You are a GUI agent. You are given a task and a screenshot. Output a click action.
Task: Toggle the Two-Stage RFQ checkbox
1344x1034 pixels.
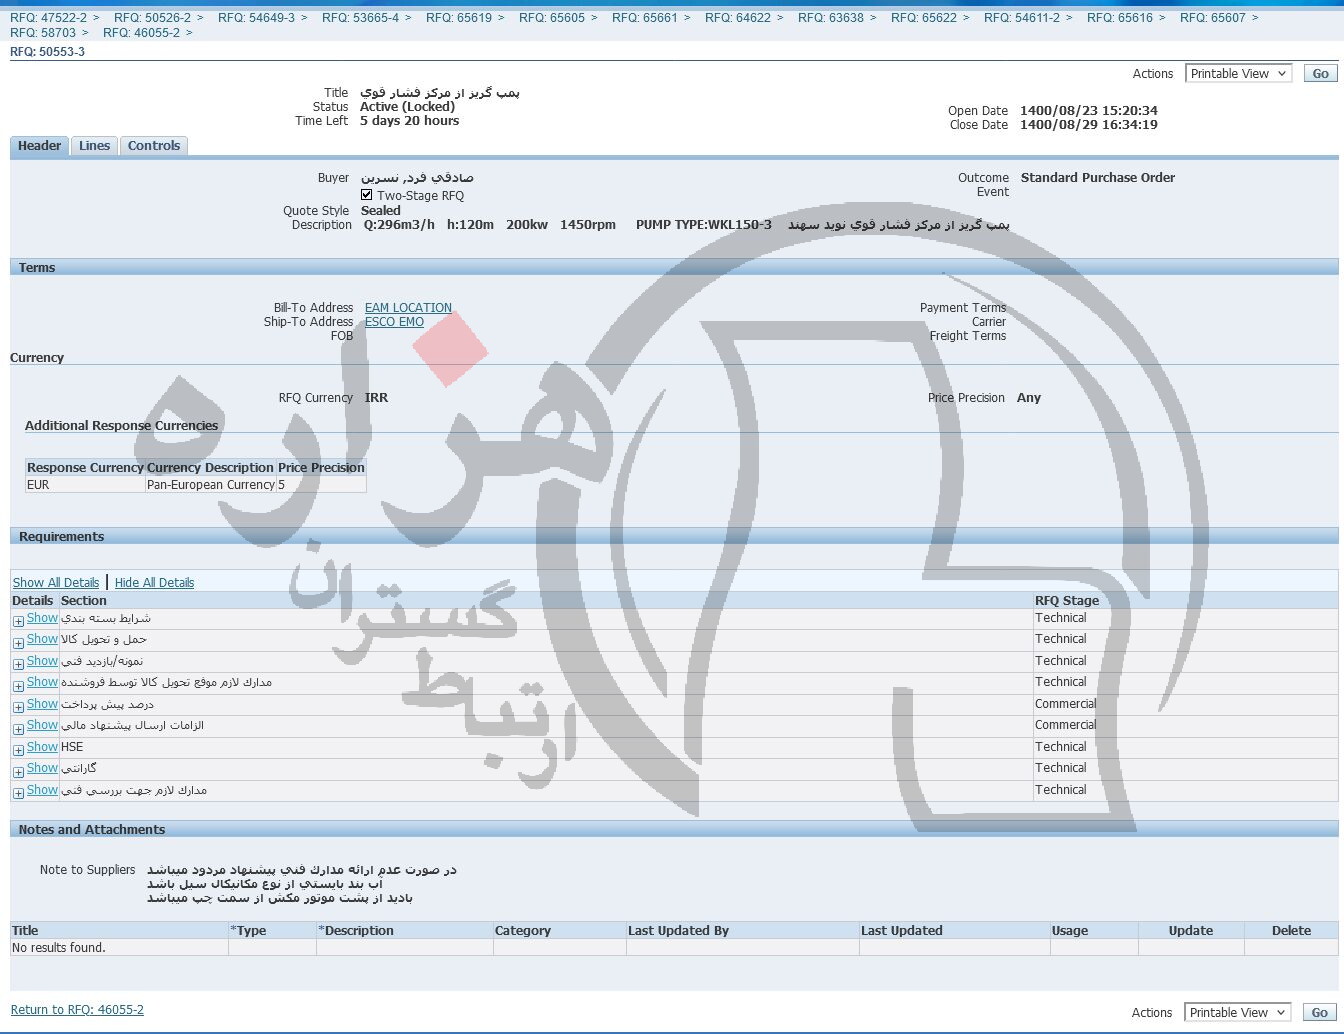tap(367, 195)
